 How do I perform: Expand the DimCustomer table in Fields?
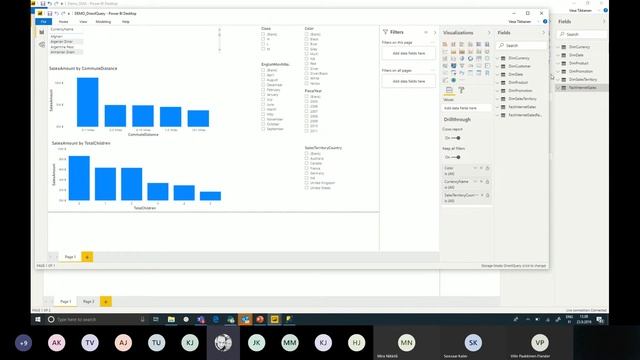(x=498, y=66)
